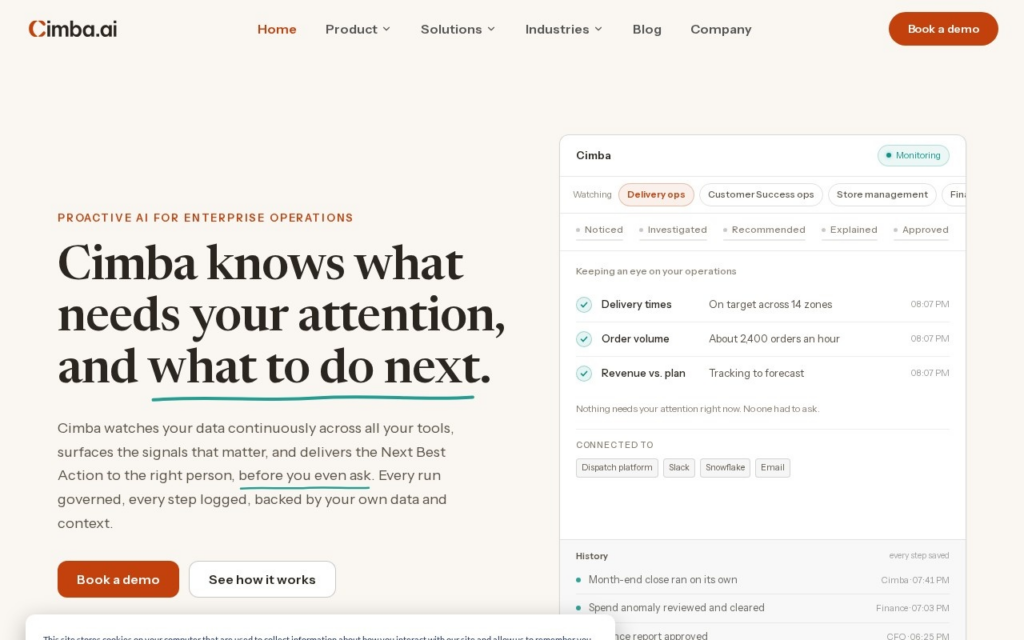The width and height of the screenshot is (1024, 640).
Task: Click the Slack connection chip
Action: [679, 468]
